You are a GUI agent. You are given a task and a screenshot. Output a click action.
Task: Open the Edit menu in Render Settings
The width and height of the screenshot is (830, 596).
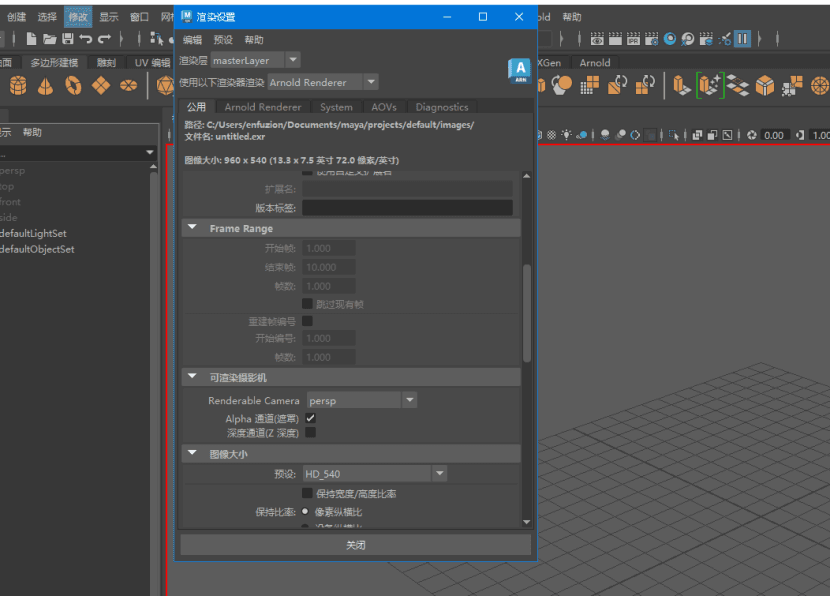pyautogui.click(x=192, y=40)
